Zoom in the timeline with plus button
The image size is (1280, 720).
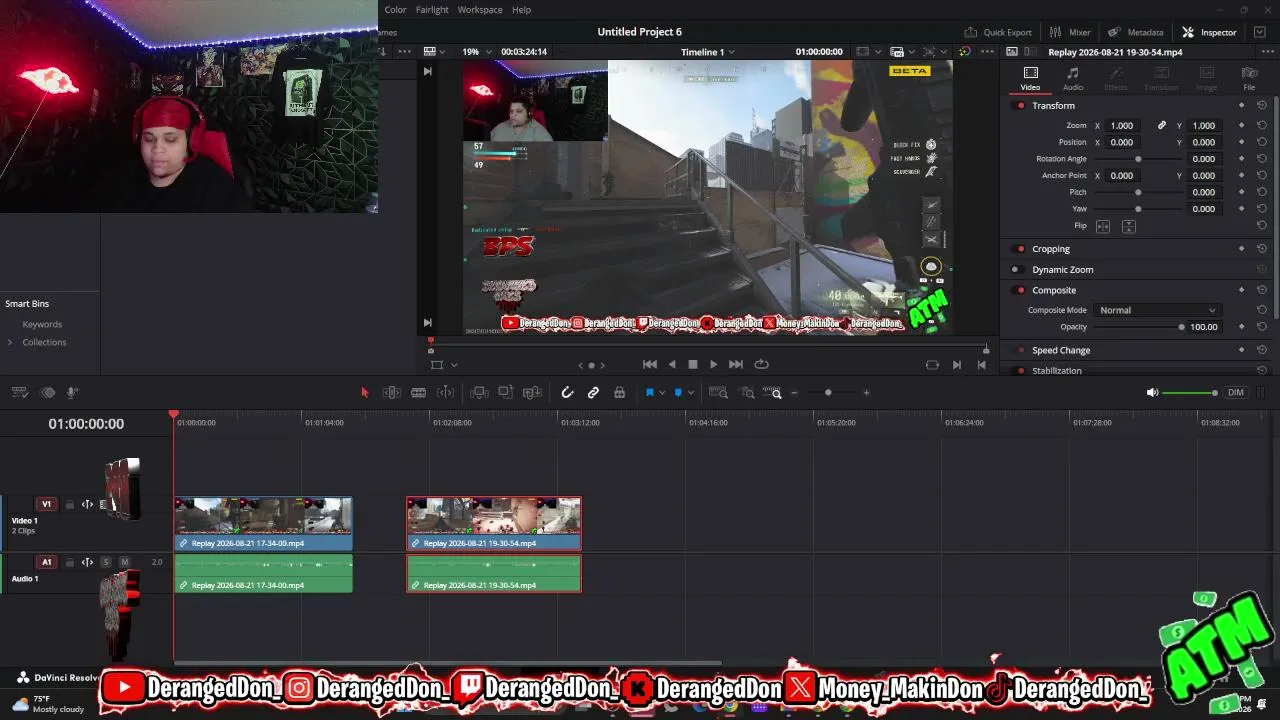click(x=866, y=393)
